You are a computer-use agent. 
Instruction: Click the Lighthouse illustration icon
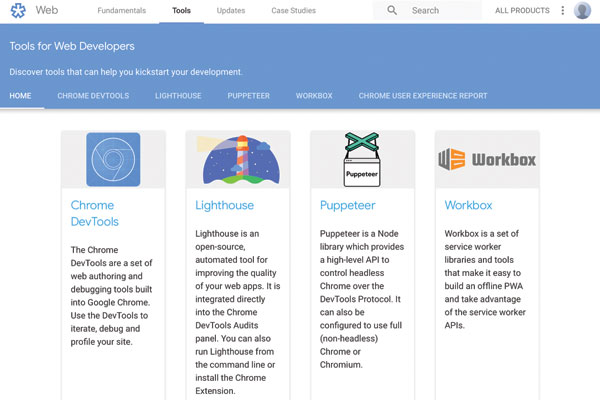pyautogui.click(x=238, y=159)
